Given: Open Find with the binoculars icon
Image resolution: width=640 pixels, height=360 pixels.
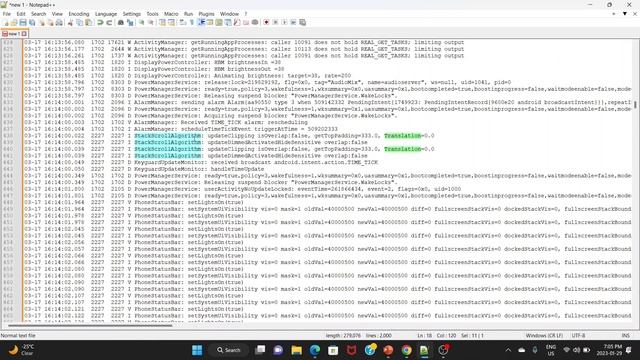Looking at the screenshot, I should point(121,22).
